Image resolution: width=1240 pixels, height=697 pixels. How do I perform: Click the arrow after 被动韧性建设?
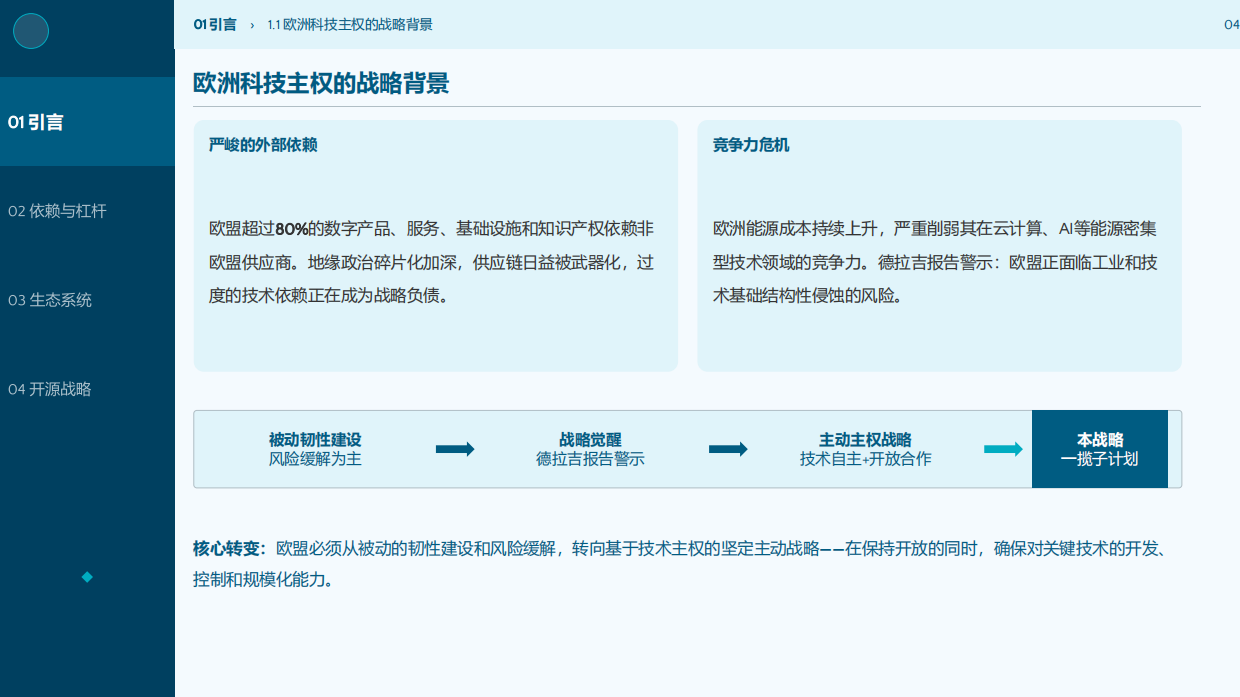[x=455, y=449]
